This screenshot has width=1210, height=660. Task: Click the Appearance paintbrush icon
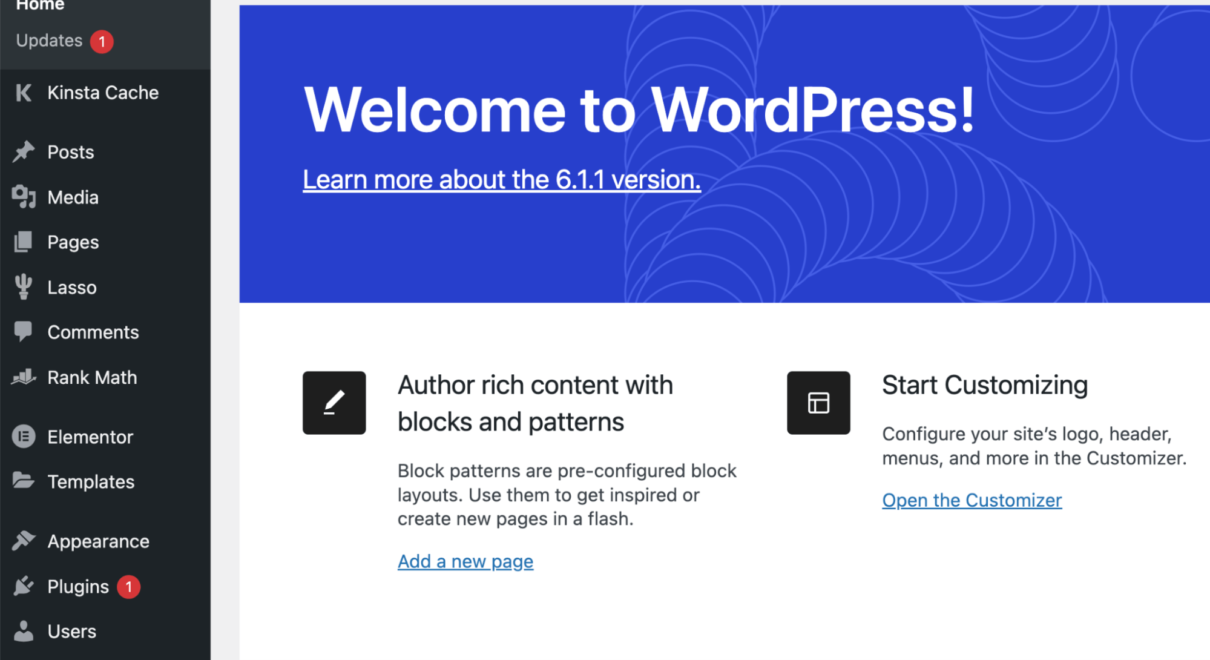tap(23, 541)
